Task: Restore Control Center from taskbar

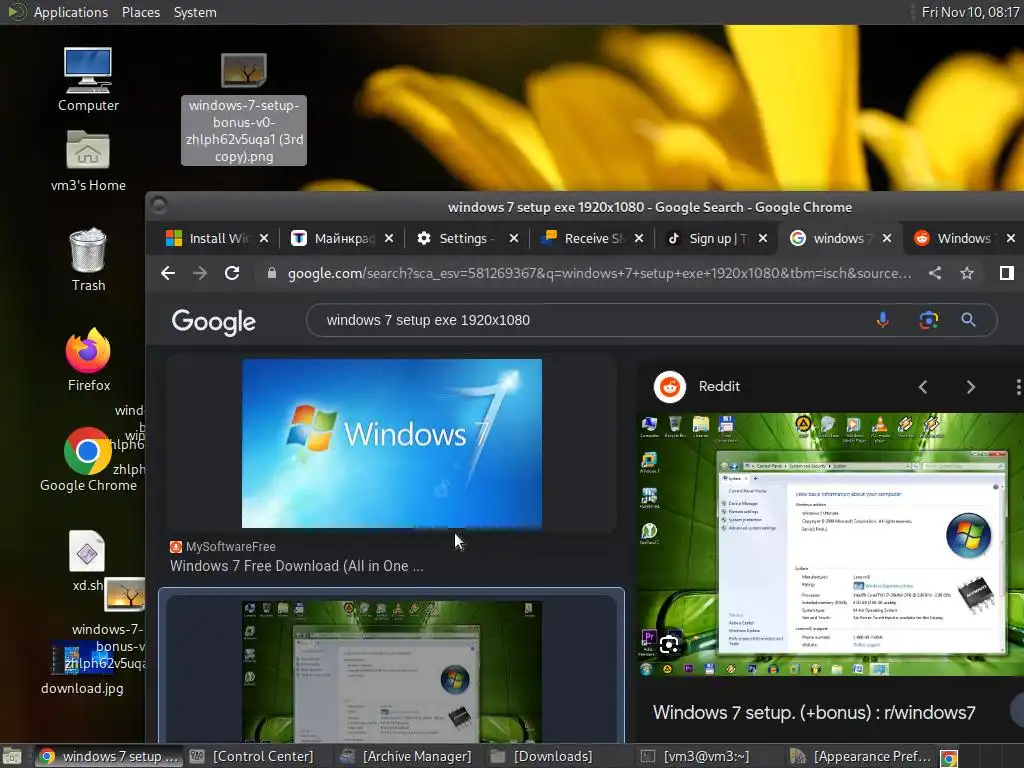Action: [x=253, y=756]
